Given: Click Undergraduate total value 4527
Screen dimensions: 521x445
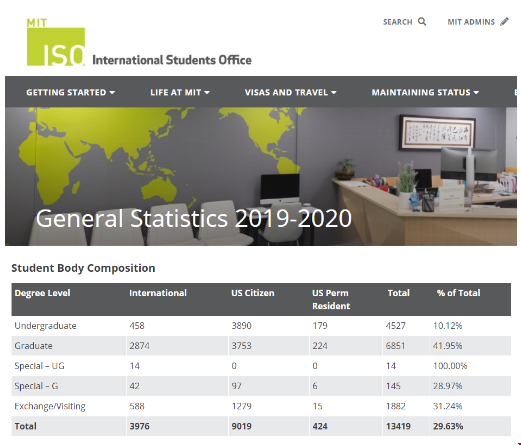Looking at the screenshot, I should [396, 326].
